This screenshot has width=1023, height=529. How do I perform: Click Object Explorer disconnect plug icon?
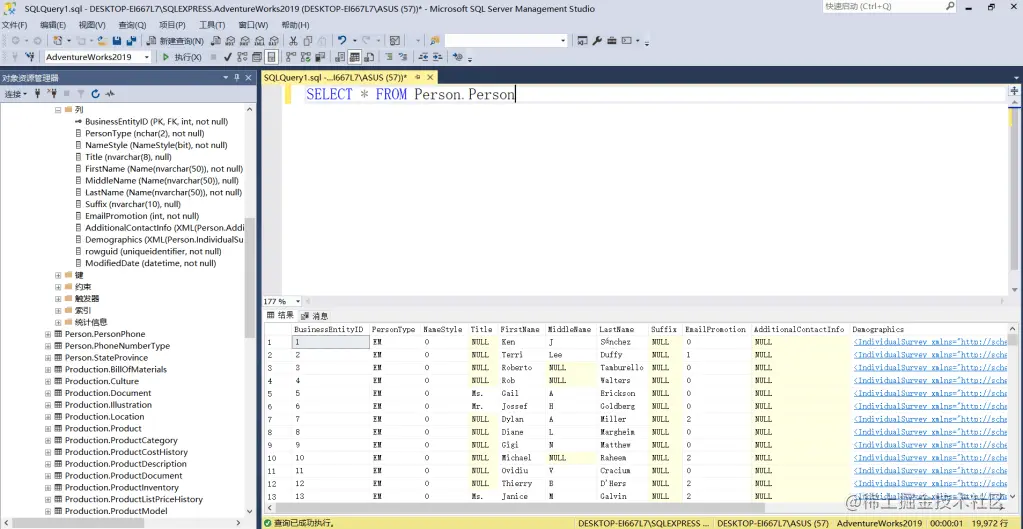(x=52, y=94)
